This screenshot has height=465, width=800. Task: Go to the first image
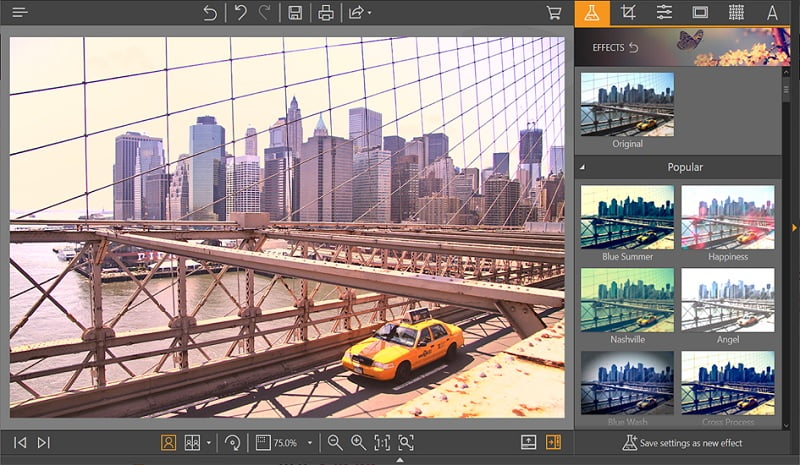20,443
